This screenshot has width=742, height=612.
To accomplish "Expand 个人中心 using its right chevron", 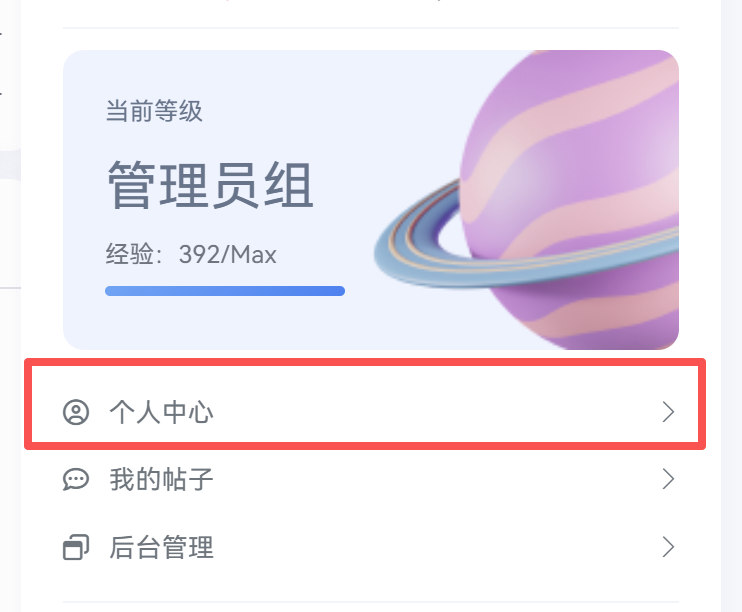I will click(x=668, y=412).
